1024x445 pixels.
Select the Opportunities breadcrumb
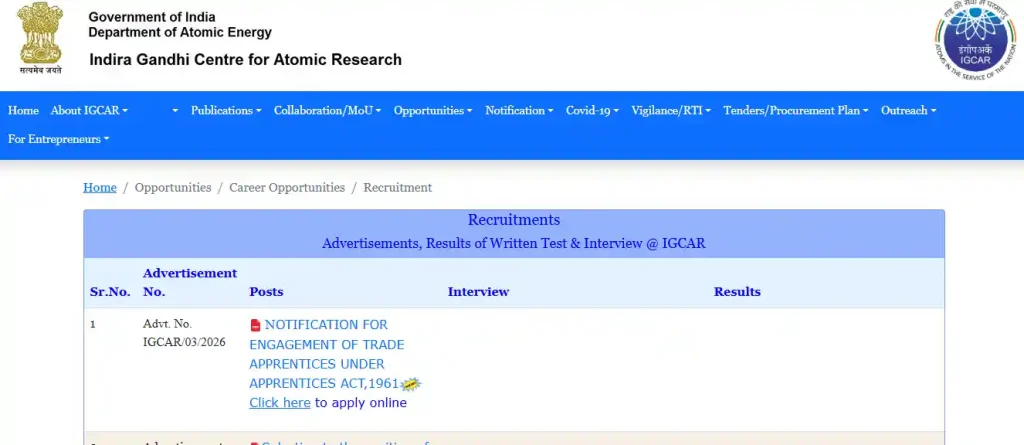(x=173, y=188)
